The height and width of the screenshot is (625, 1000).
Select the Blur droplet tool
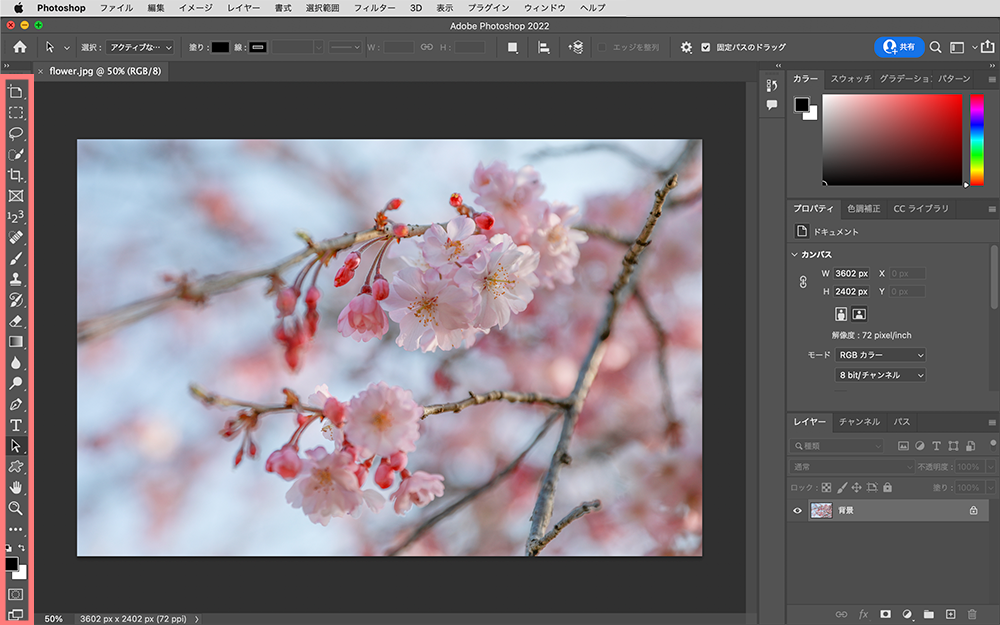pyautogui.click(x=16, y=362)
